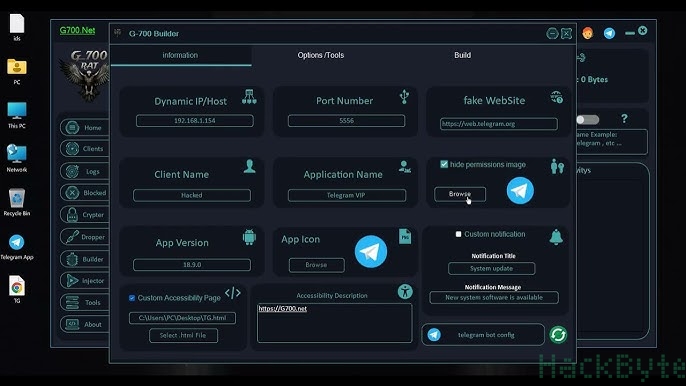Viewport: 686px width, 386px height.
Task: Click the person icon beside Client Name
Action: click(249, 166)
